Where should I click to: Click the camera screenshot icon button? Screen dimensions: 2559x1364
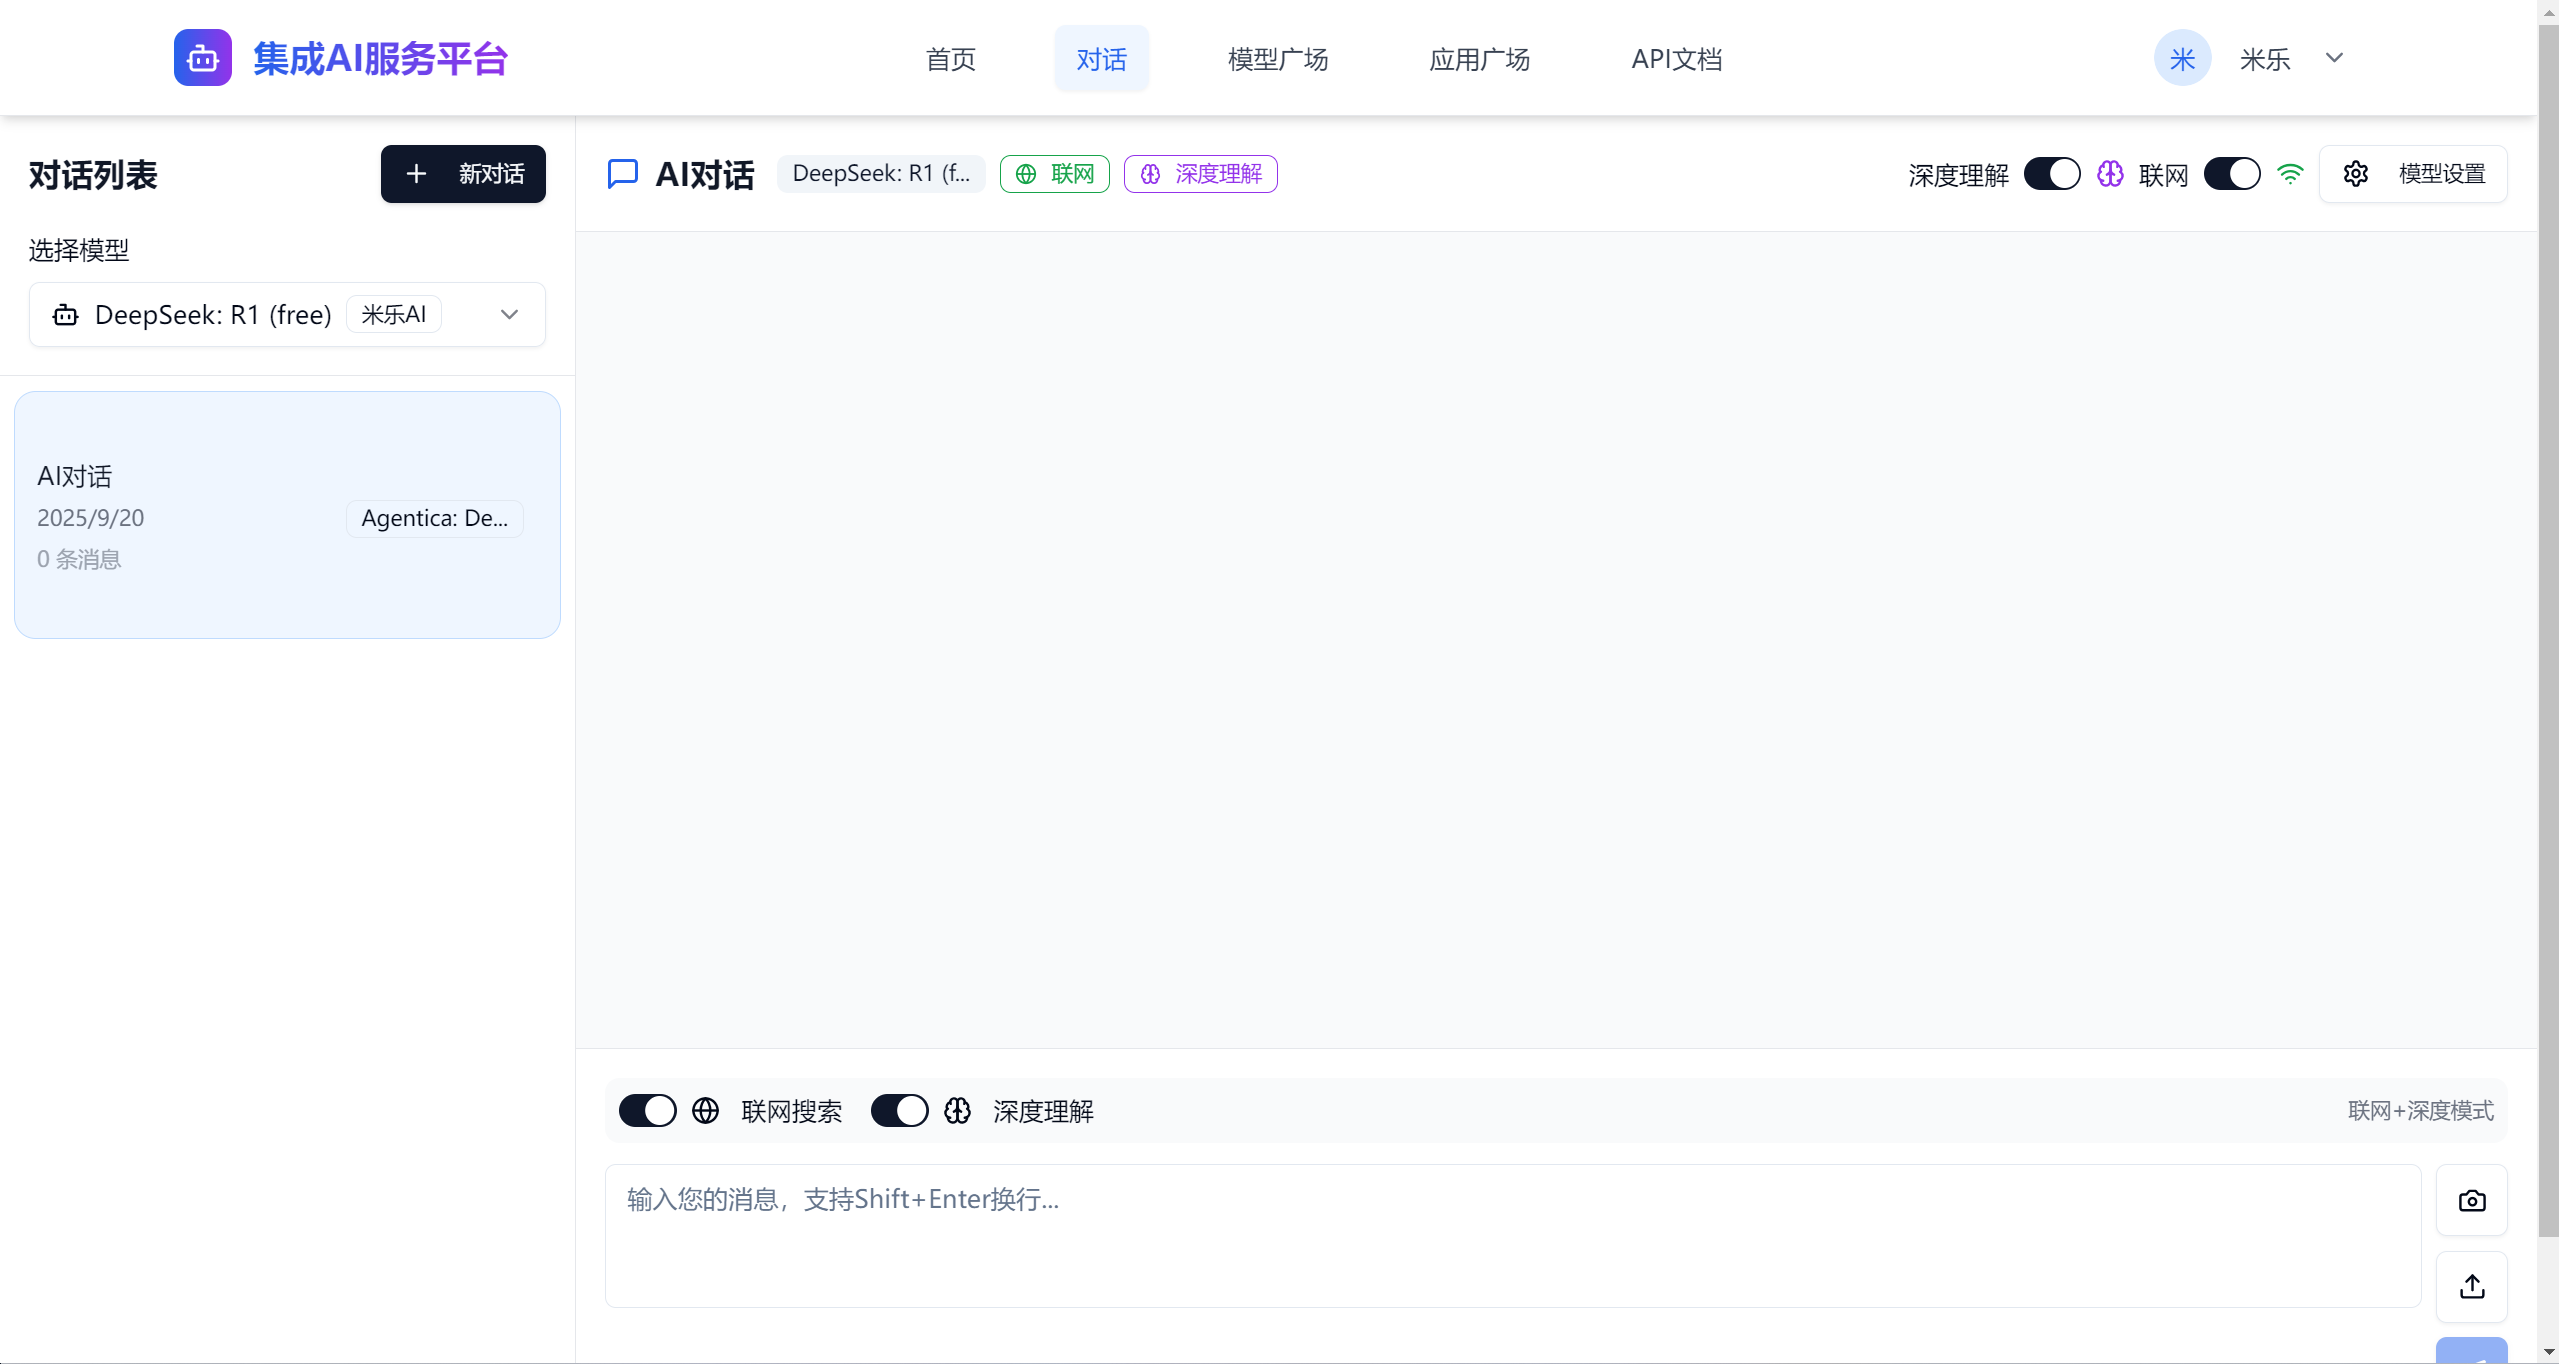(x=2472, y=1200)
